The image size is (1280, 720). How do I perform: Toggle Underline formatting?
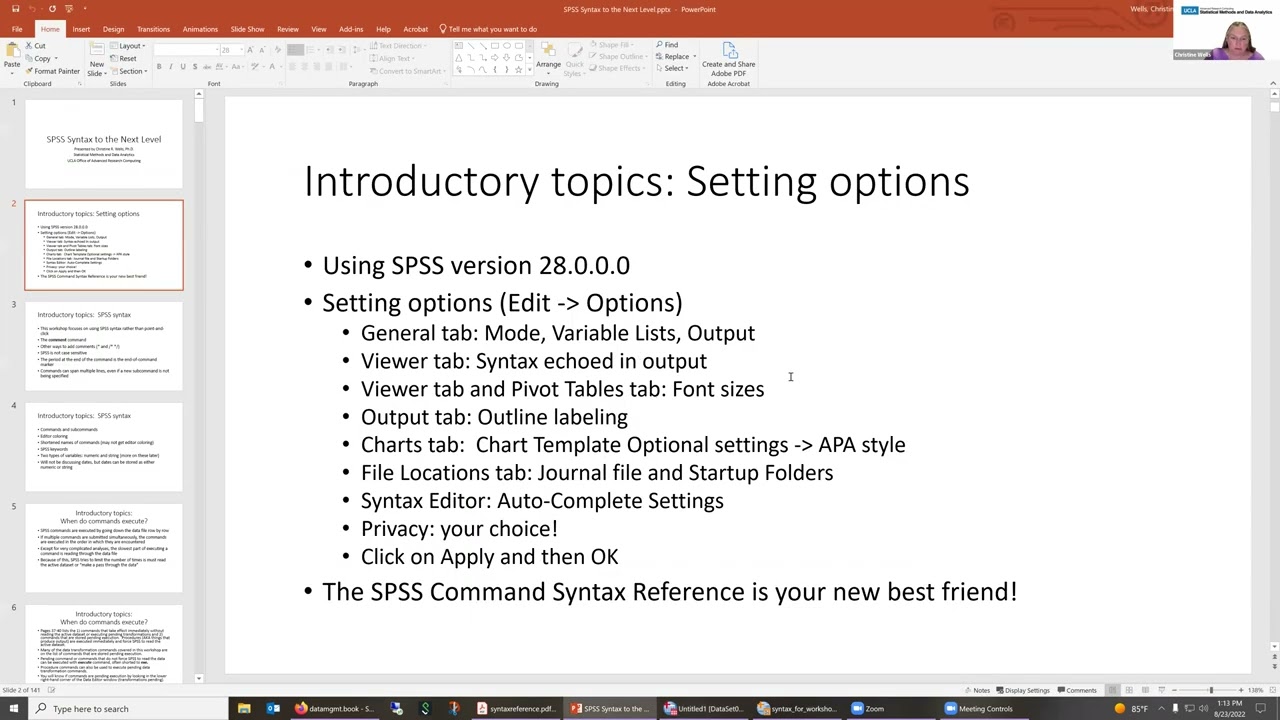pos(182,66)
